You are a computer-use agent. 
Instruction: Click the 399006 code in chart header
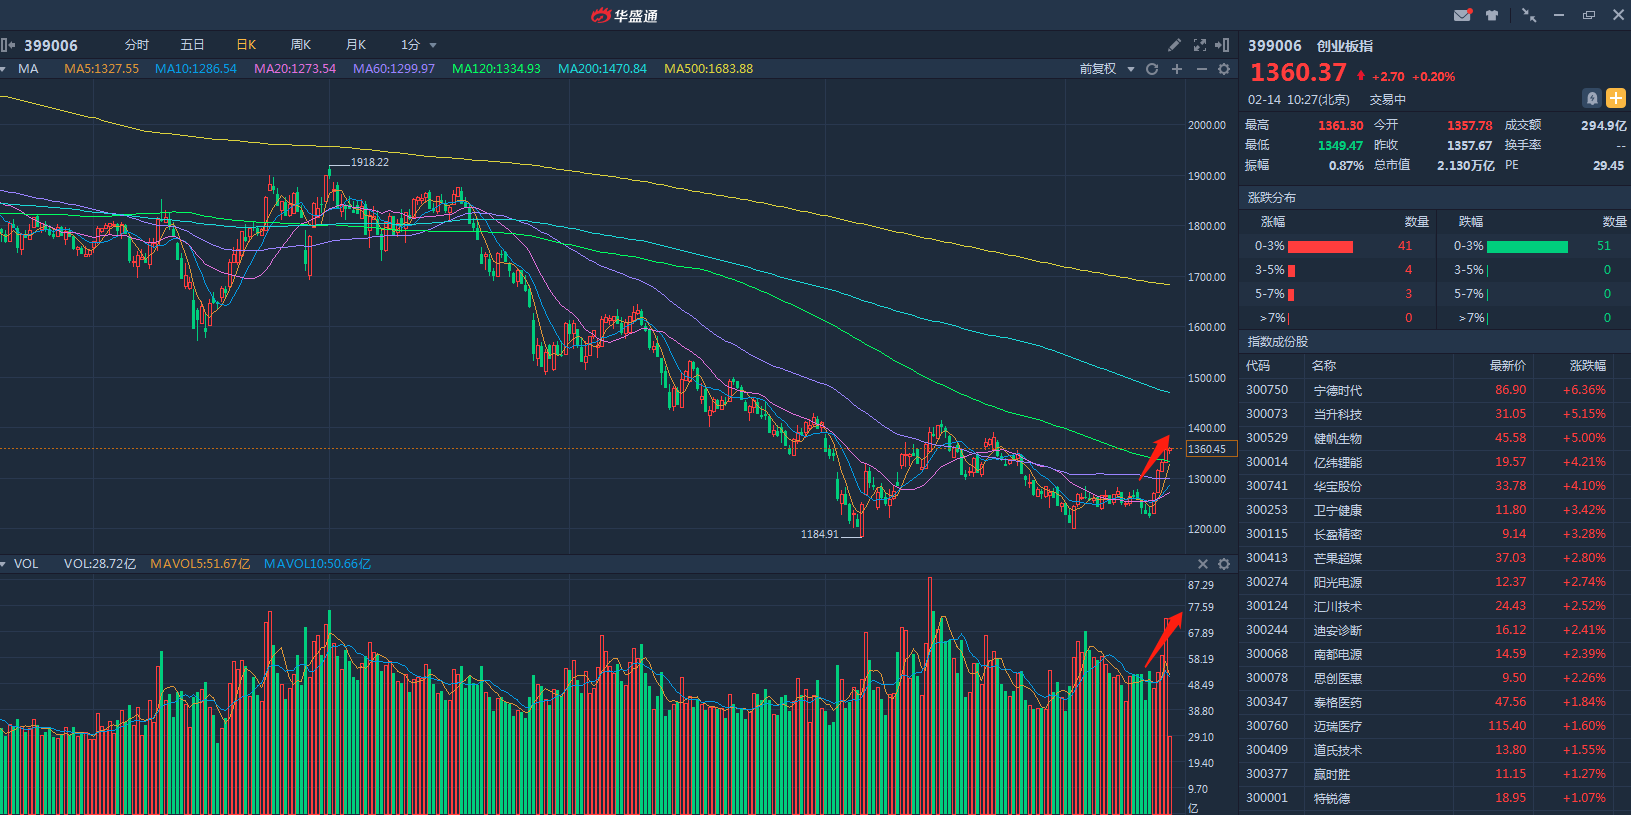pos(51,46)
